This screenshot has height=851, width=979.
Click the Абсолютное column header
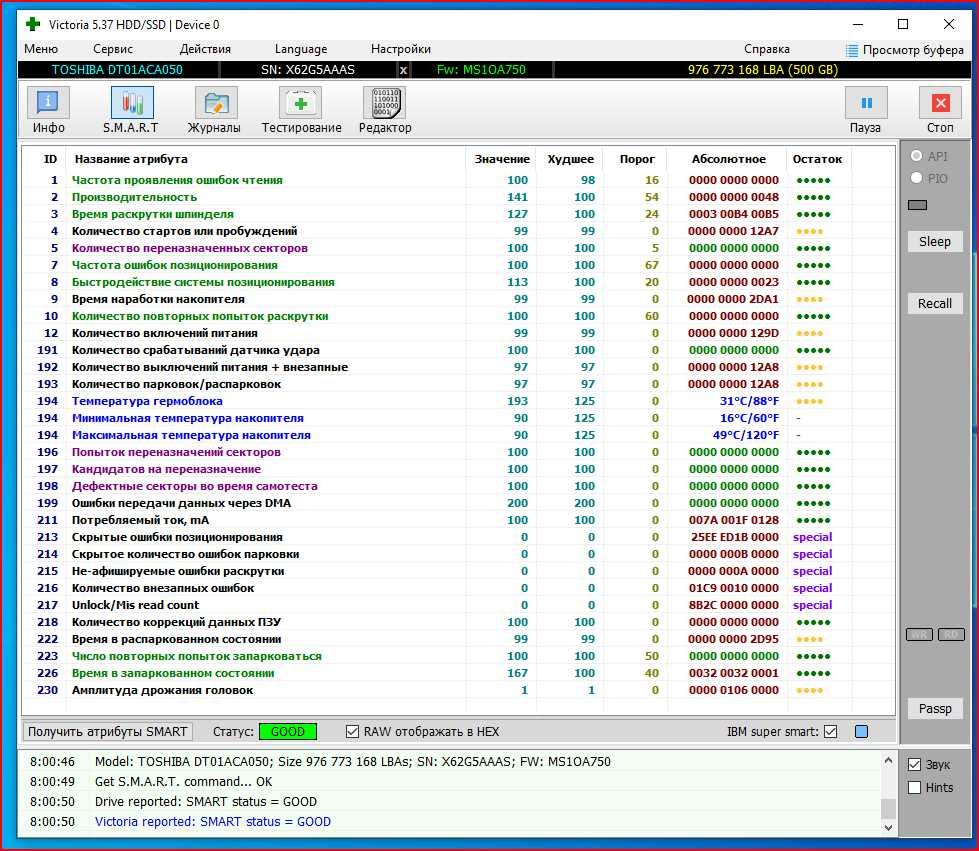(x=728, y=159)
